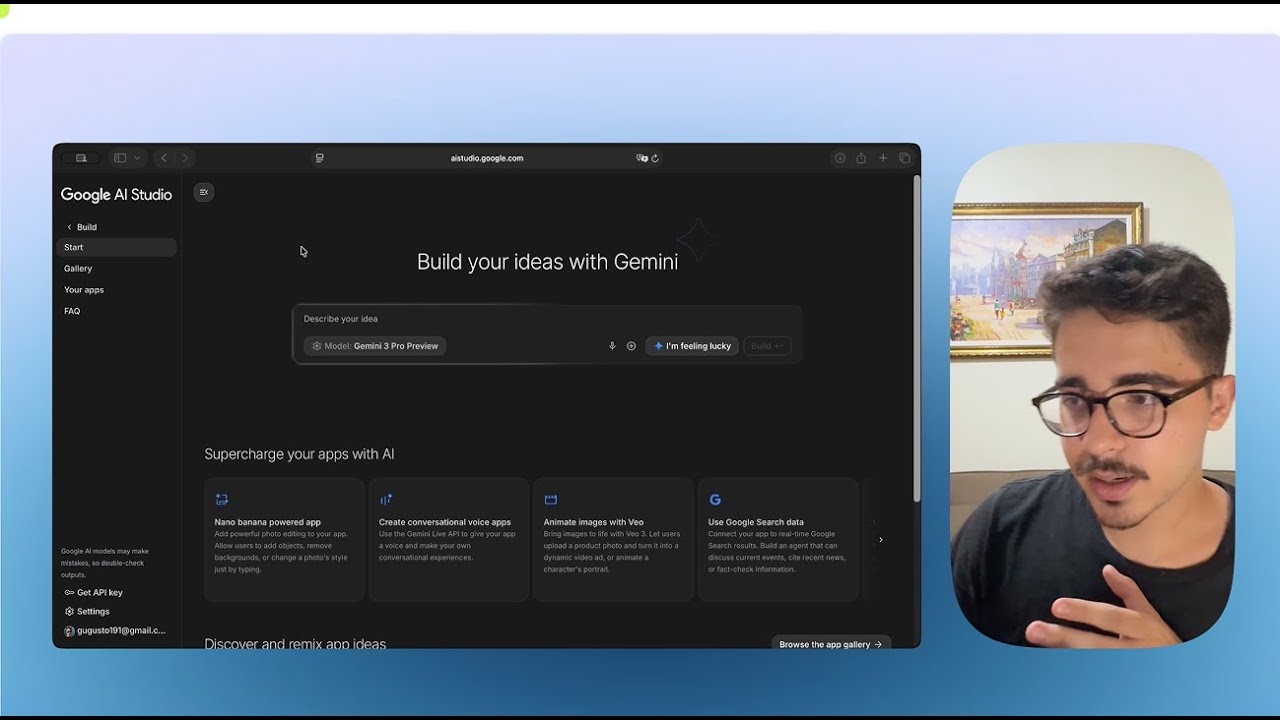This screenshot has height=720, width=1280.
Task: Click the I'm feeling lucky button
Action: click(x=692, y=346)
